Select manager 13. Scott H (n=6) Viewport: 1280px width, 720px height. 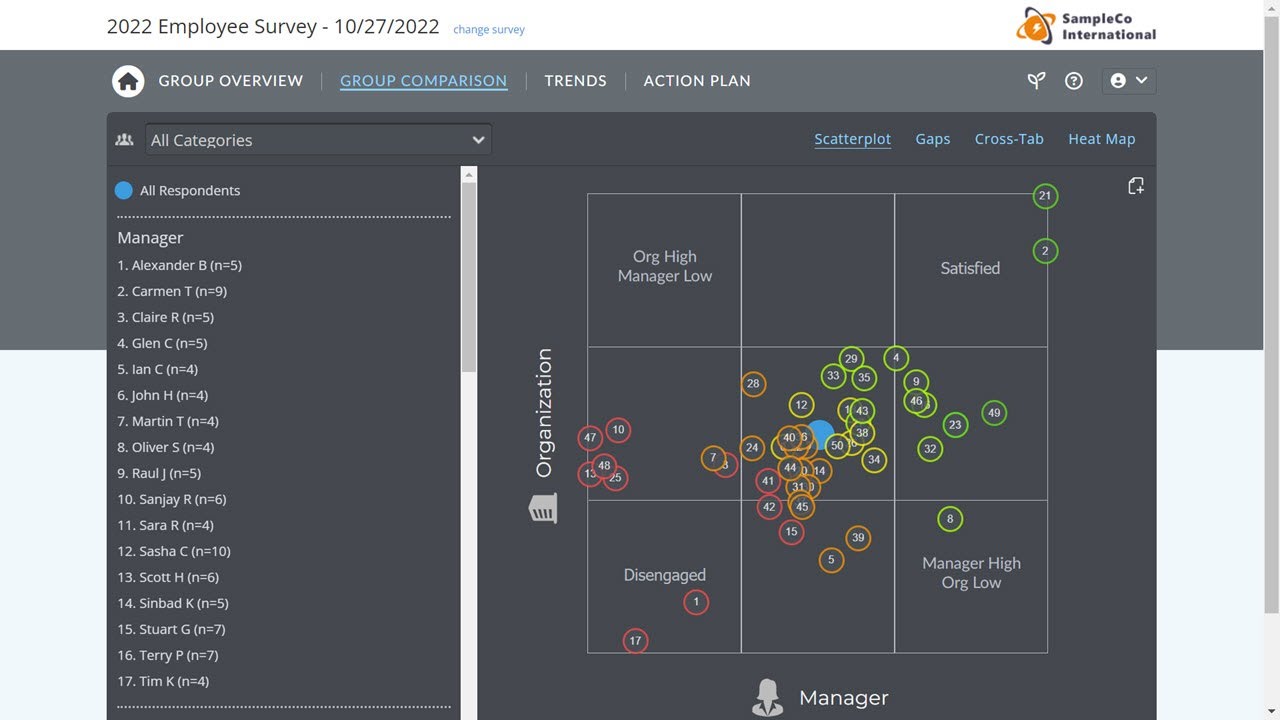point(168,577)
